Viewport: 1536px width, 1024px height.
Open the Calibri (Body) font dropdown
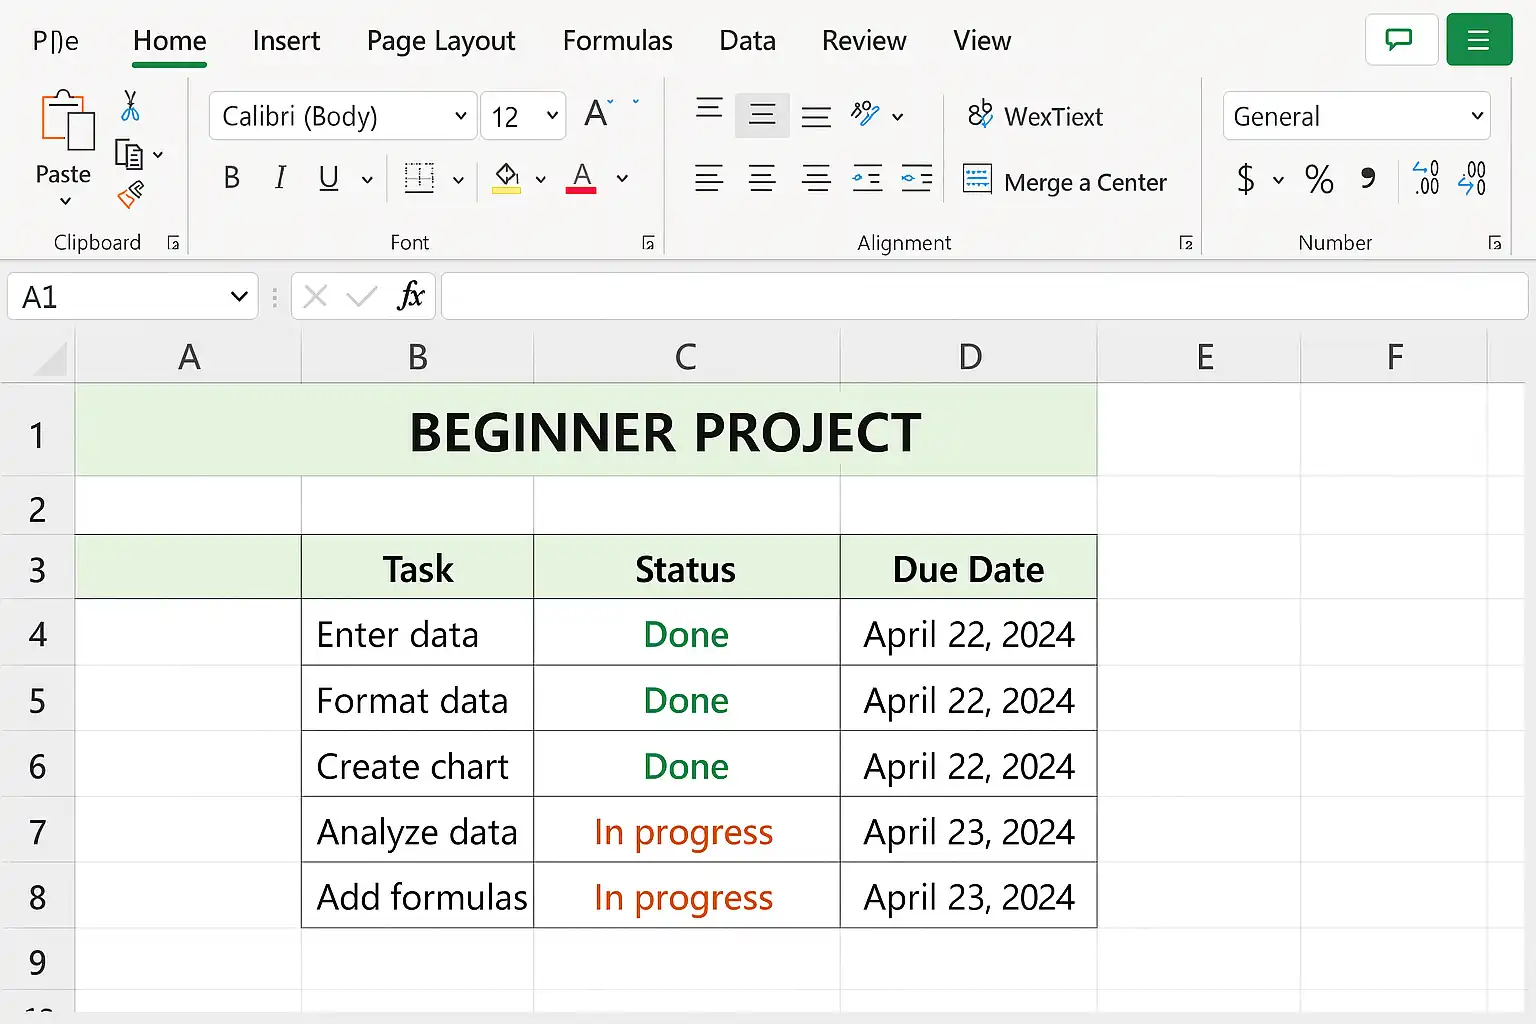[x=343, y=116]
